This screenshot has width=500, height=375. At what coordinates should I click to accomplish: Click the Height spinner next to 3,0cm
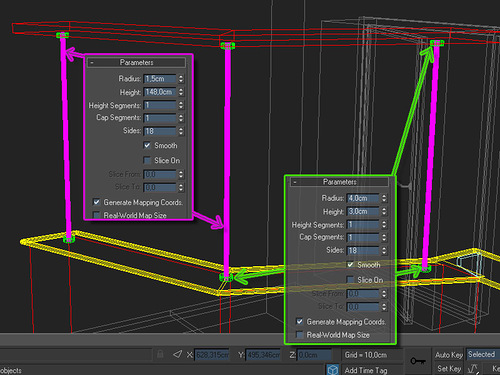pyautogui.click(x=384, y=211)
